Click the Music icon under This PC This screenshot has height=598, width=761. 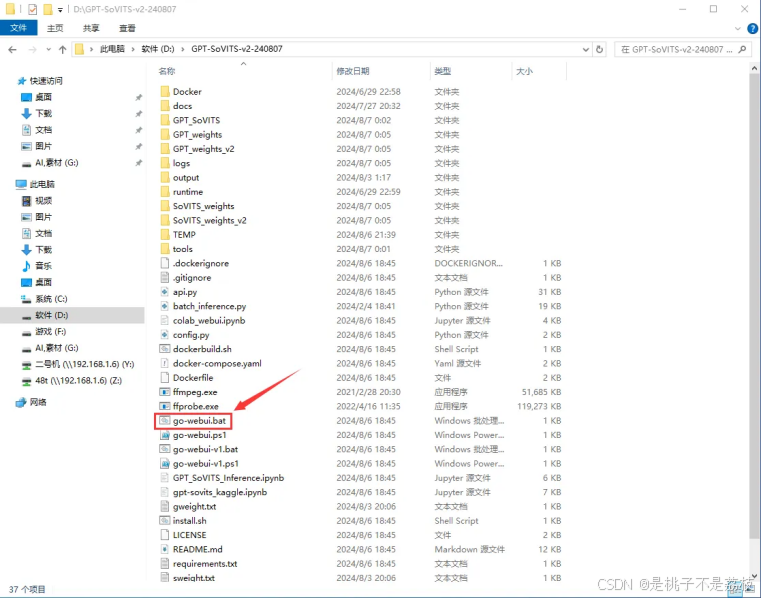(x=26, y=266)
